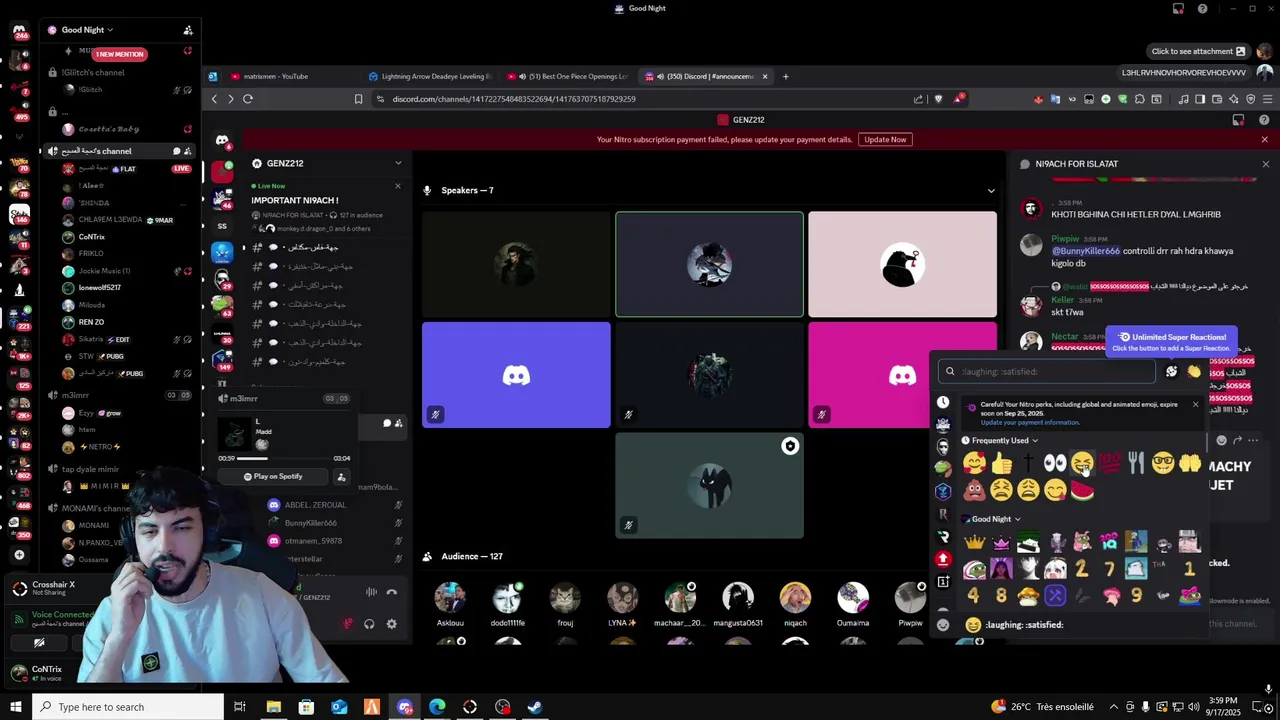Open File Explorer from taskbar

click(273, 707)
